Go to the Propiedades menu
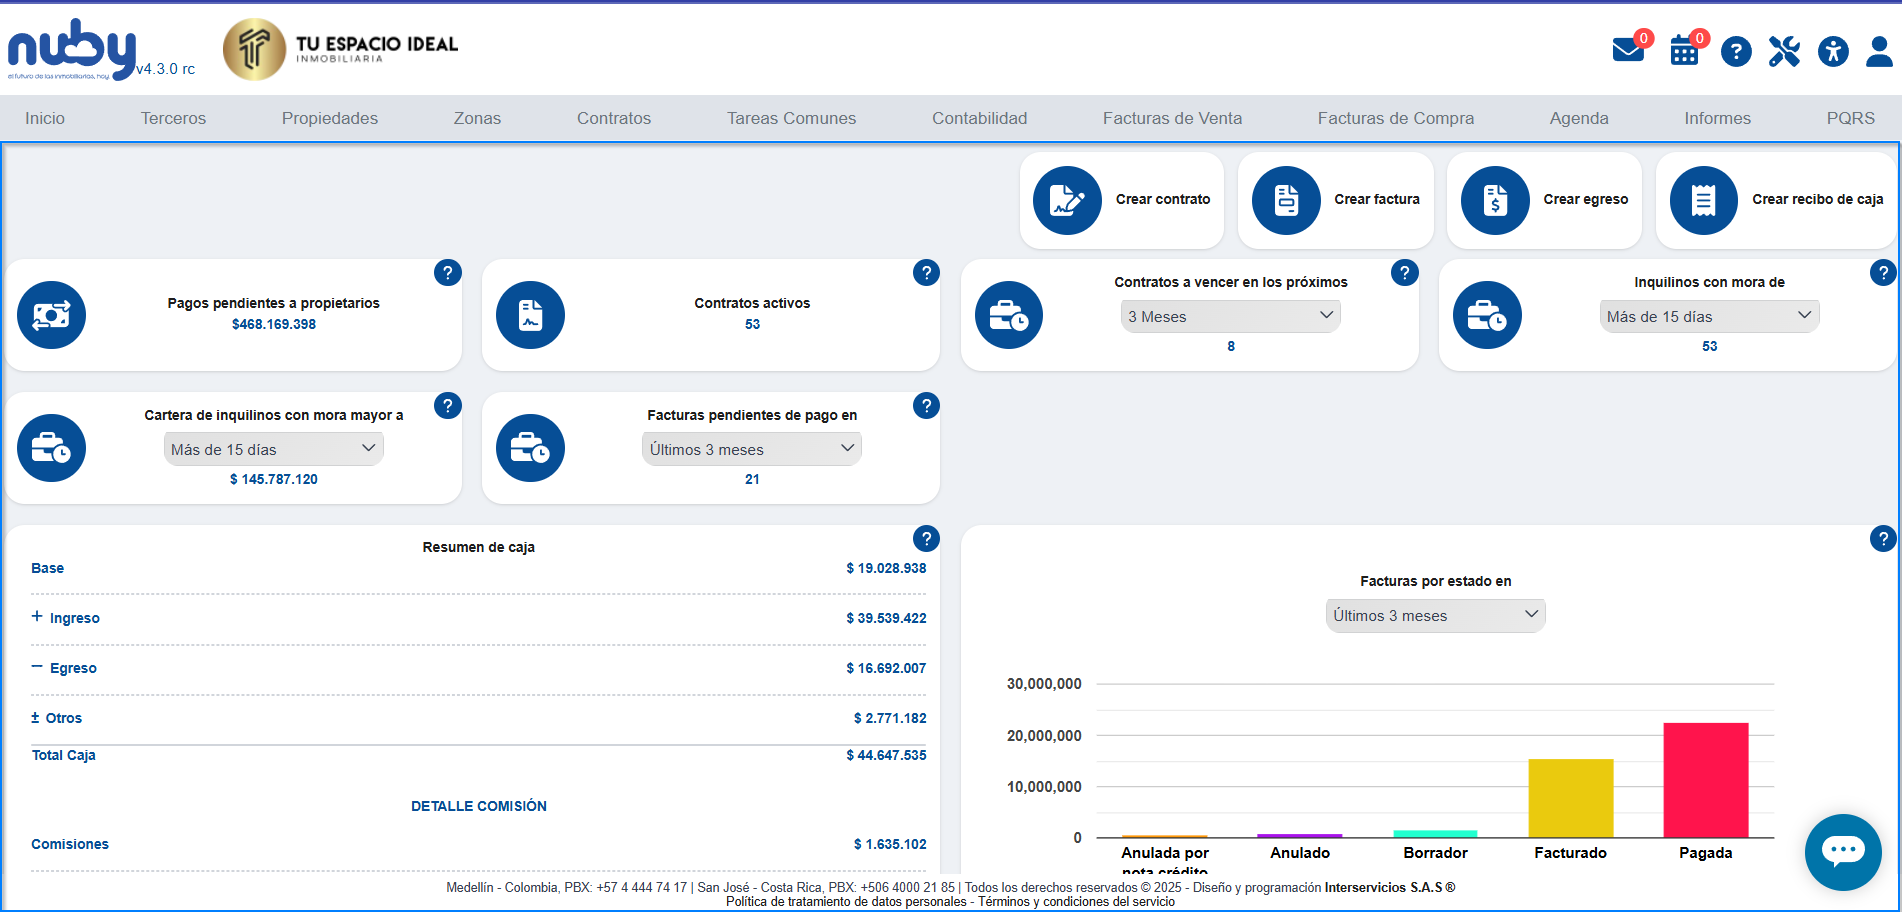 coord(329,118)
